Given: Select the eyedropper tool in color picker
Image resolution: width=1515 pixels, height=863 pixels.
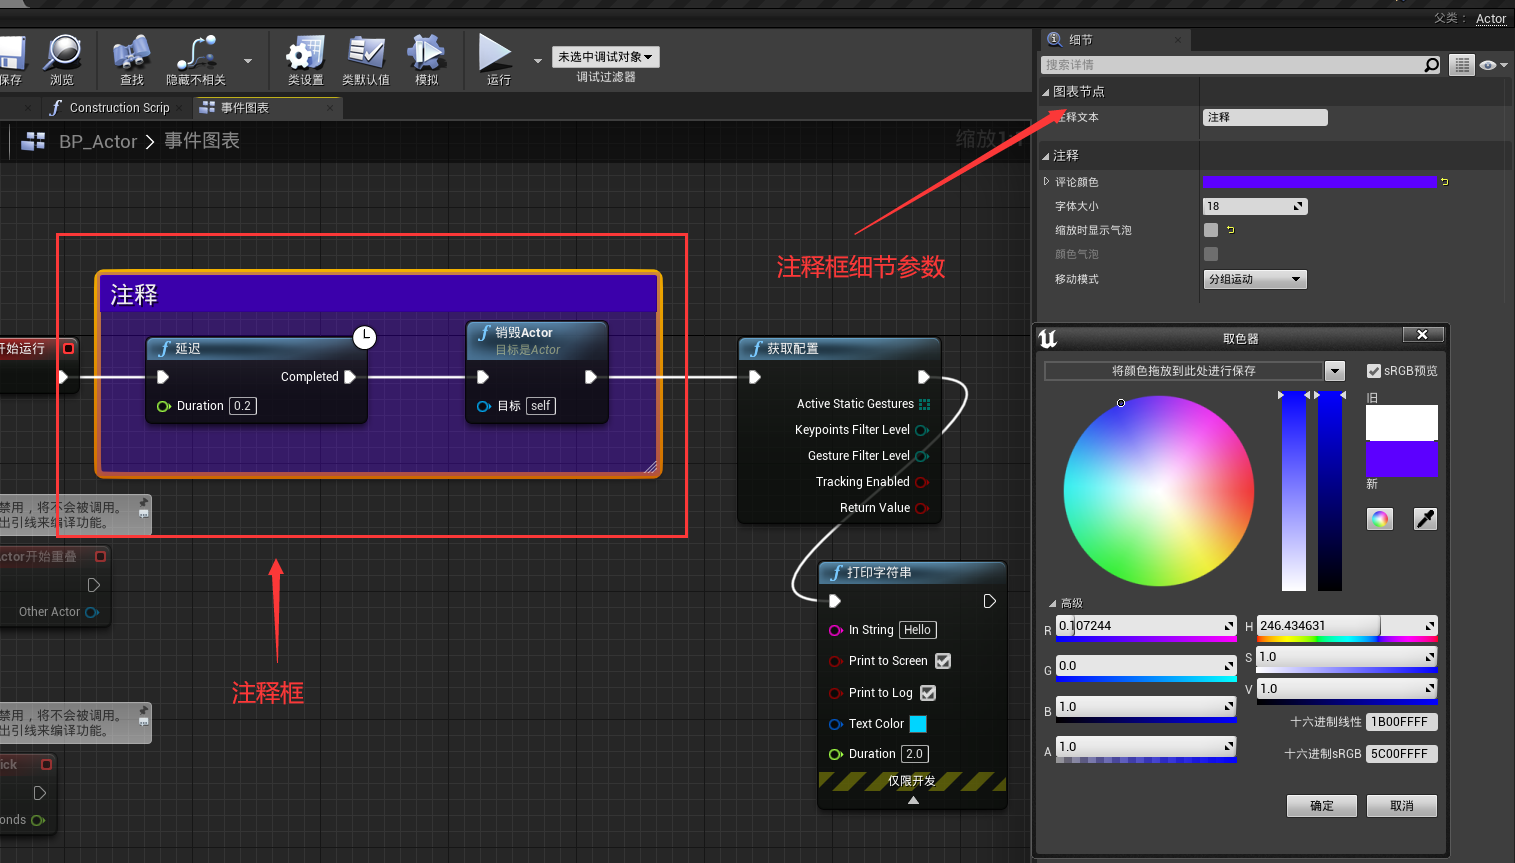Looking at the screenshot, I should point(1425,518).
